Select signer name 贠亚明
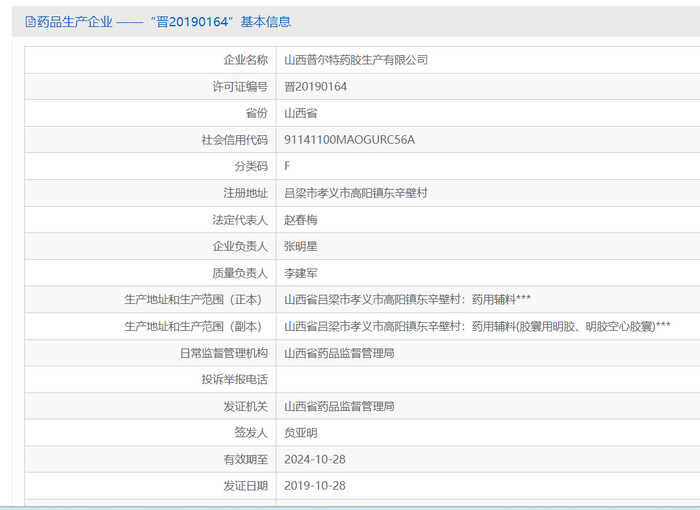 [300, 433]
